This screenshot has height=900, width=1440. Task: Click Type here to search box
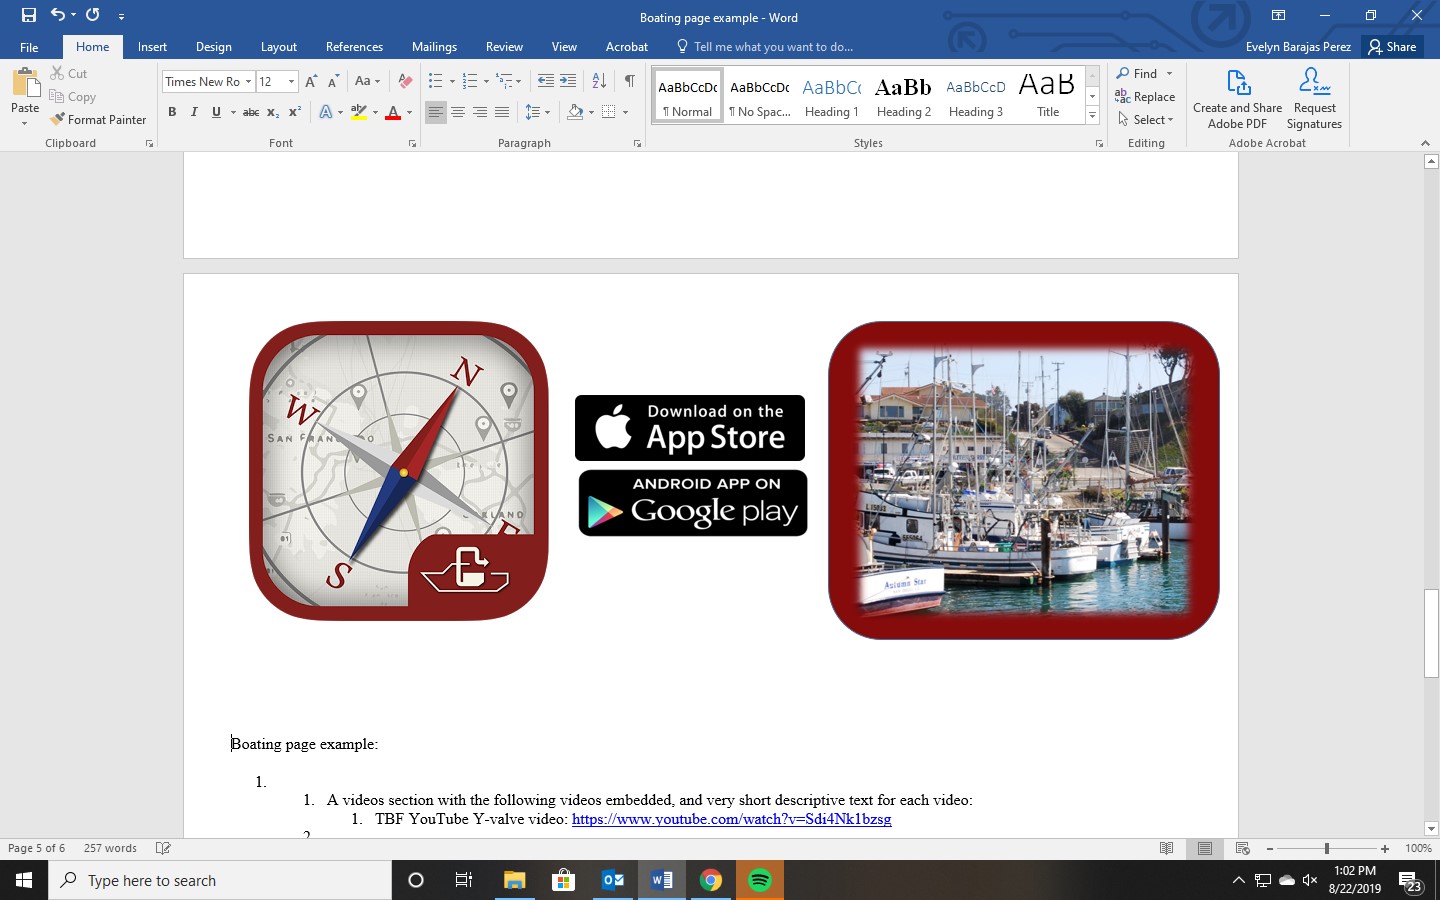220,880
